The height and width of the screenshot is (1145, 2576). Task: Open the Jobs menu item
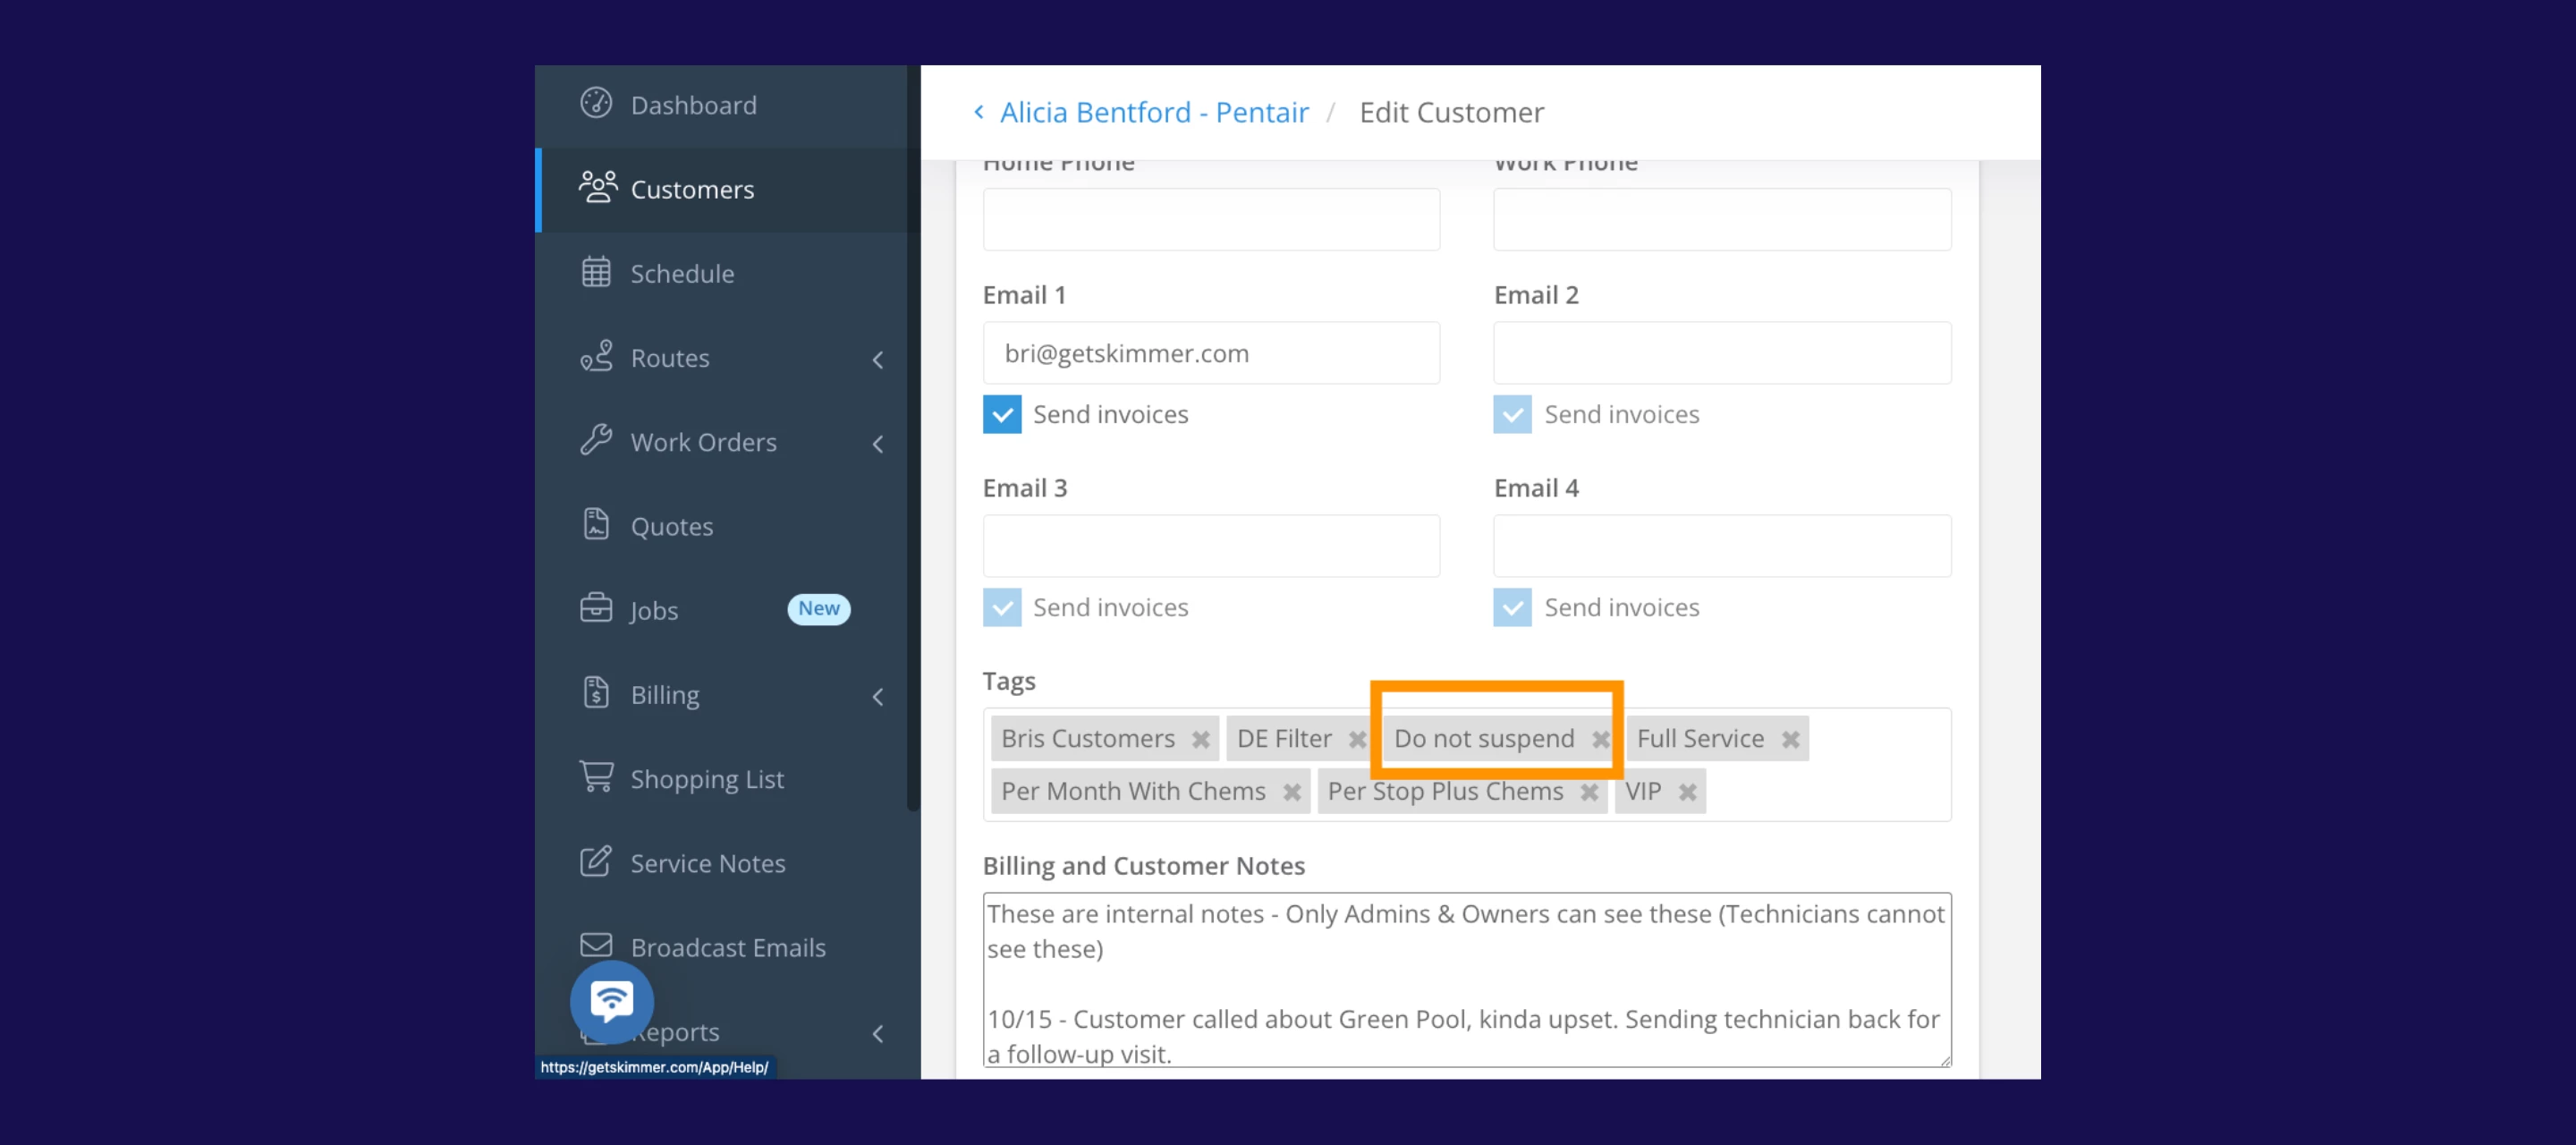pos(654,610)
